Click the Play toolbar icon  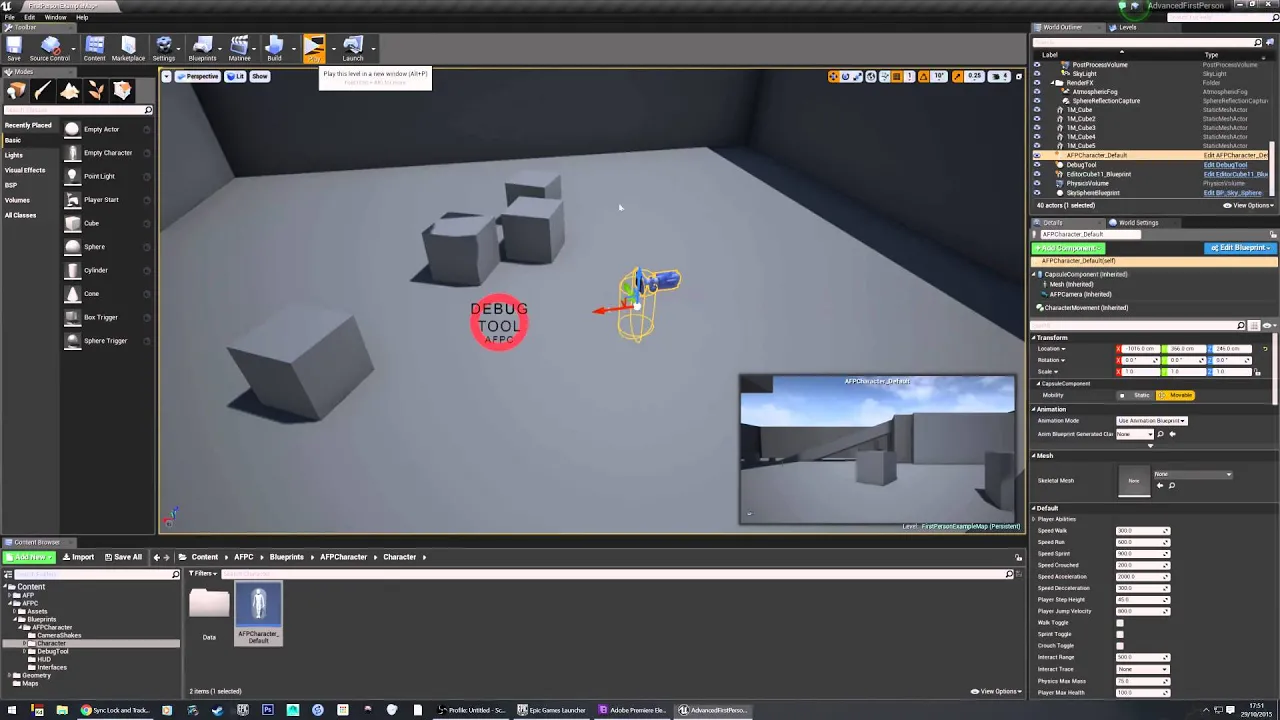(x=314, y=48)
